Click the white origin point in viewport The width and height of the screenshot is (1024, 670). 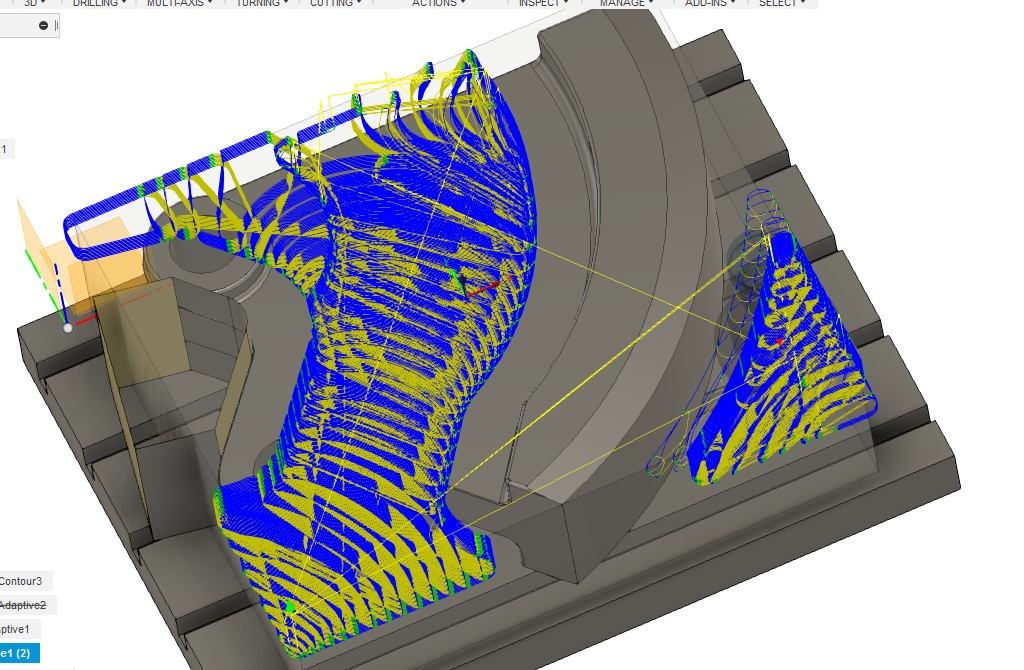[x=68, y=328]
